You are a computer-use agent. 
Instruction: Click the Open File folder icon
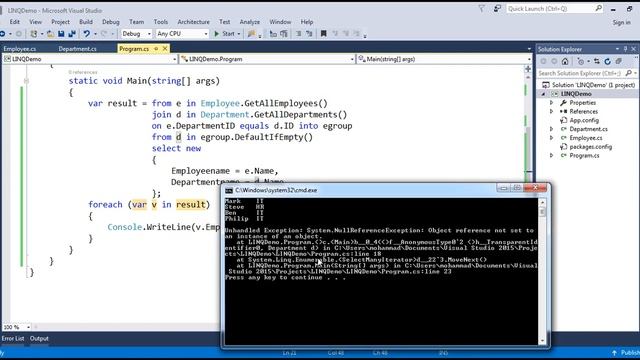(x=50, y=34)
